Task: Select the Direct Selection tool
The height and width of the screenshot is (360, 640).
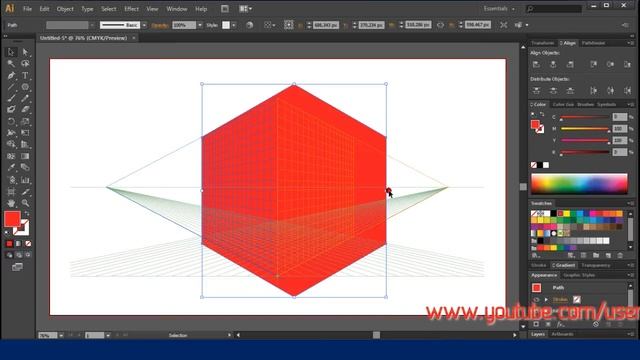Action: pyautogui.click(x=25, y=52)
